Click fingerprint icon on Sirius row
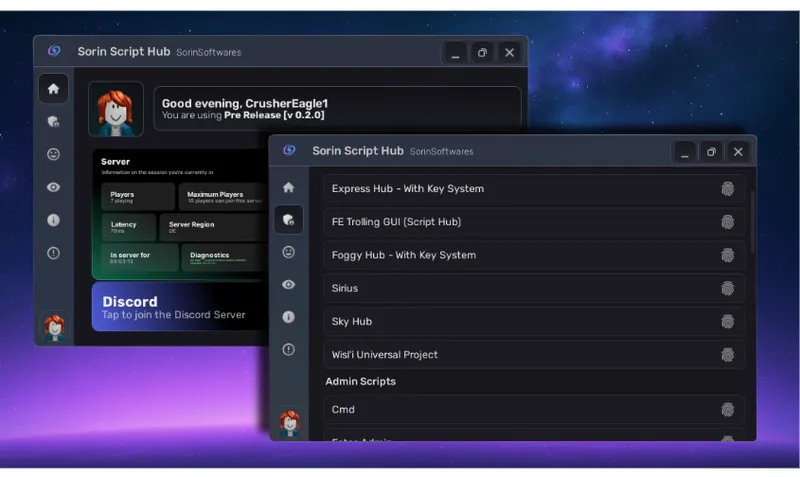The height and width of the screenshot is (477, 800). pos(728,288)
